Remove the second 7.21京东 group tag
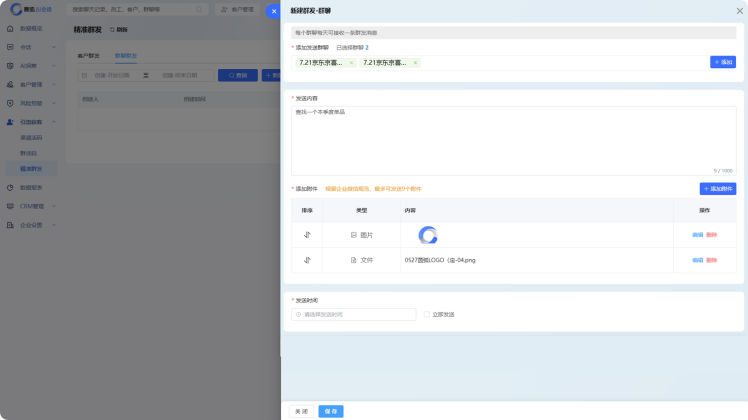Image resolution: width=748 pixels, height=420 pixels. (415, 63)
